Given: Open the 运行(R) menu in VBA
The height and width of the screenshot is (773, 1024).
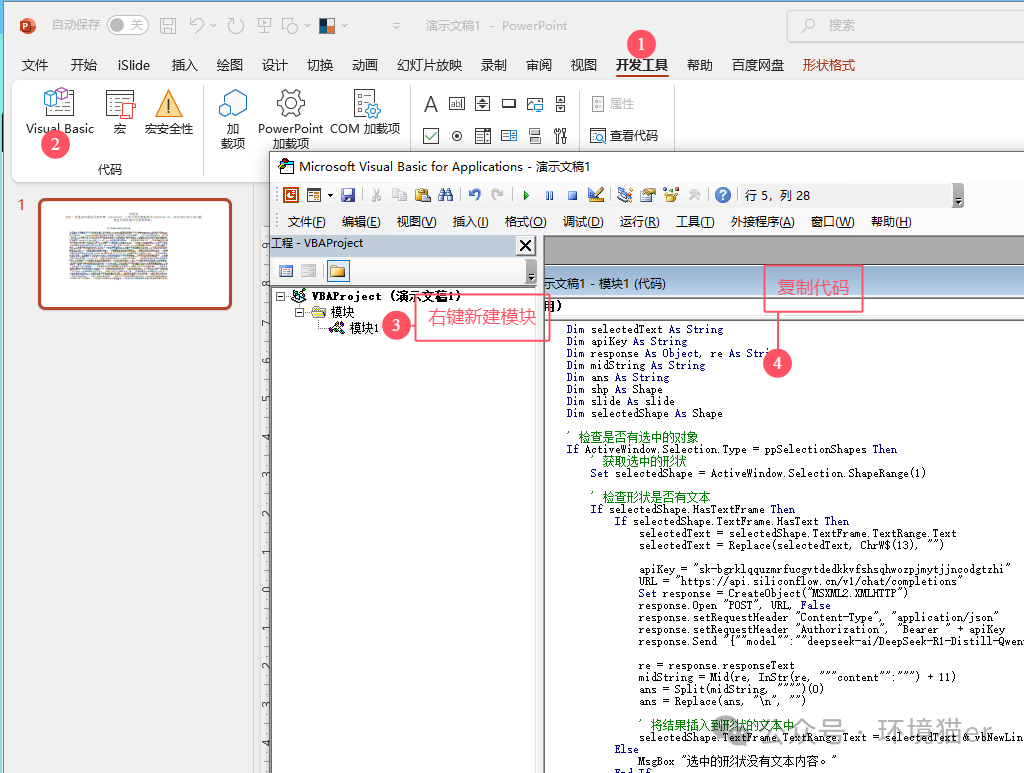Looking at the screenshot, I should point(639,222).
